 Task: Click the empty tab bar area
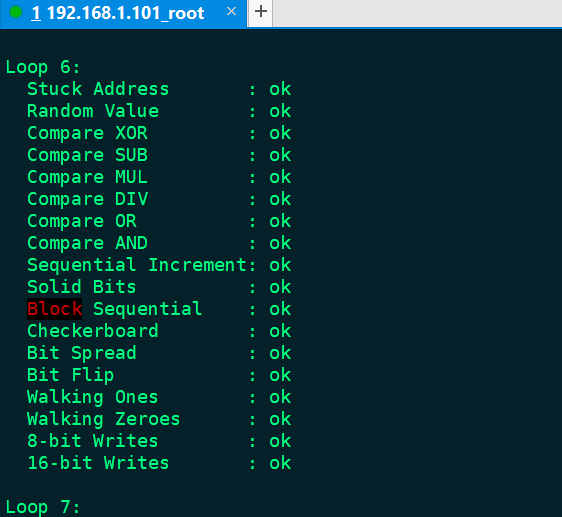[417, 13]
